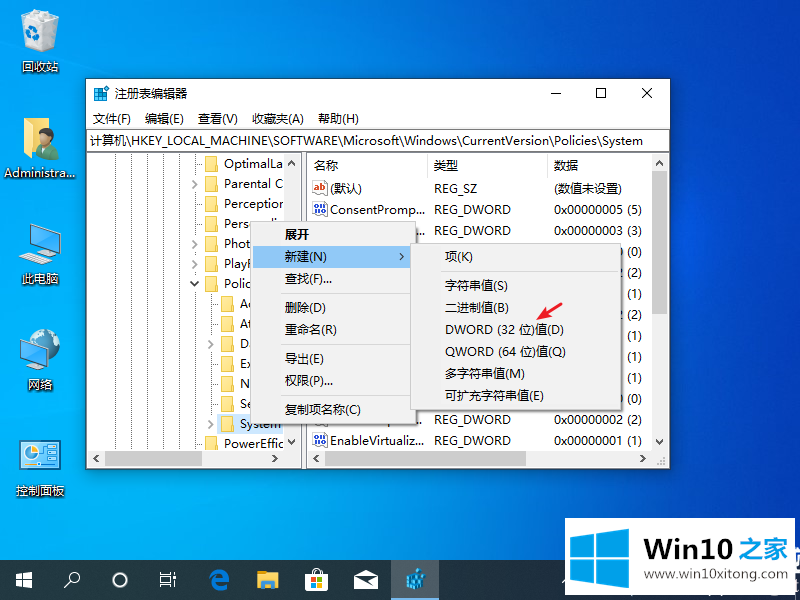Create new DWORD (32 位)值(D)

[516, 330]
